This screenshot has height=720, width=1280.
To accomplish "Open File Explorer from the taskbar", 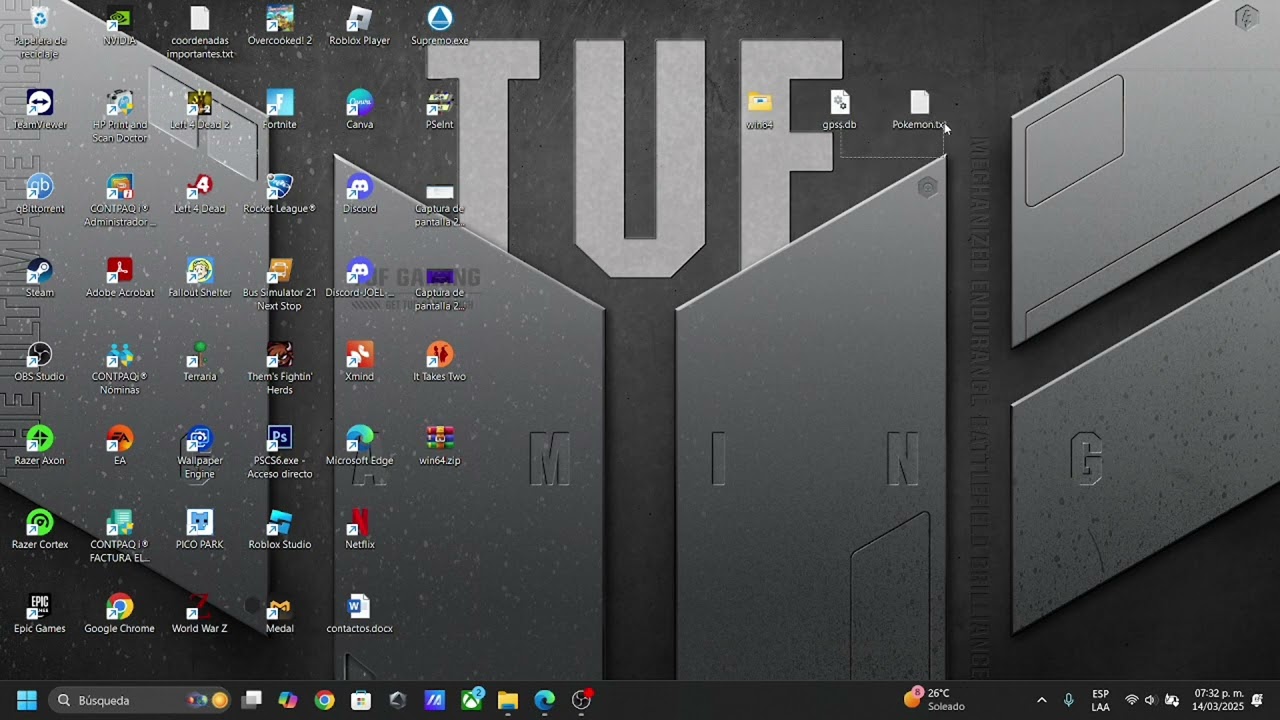I will pos(508,700).
